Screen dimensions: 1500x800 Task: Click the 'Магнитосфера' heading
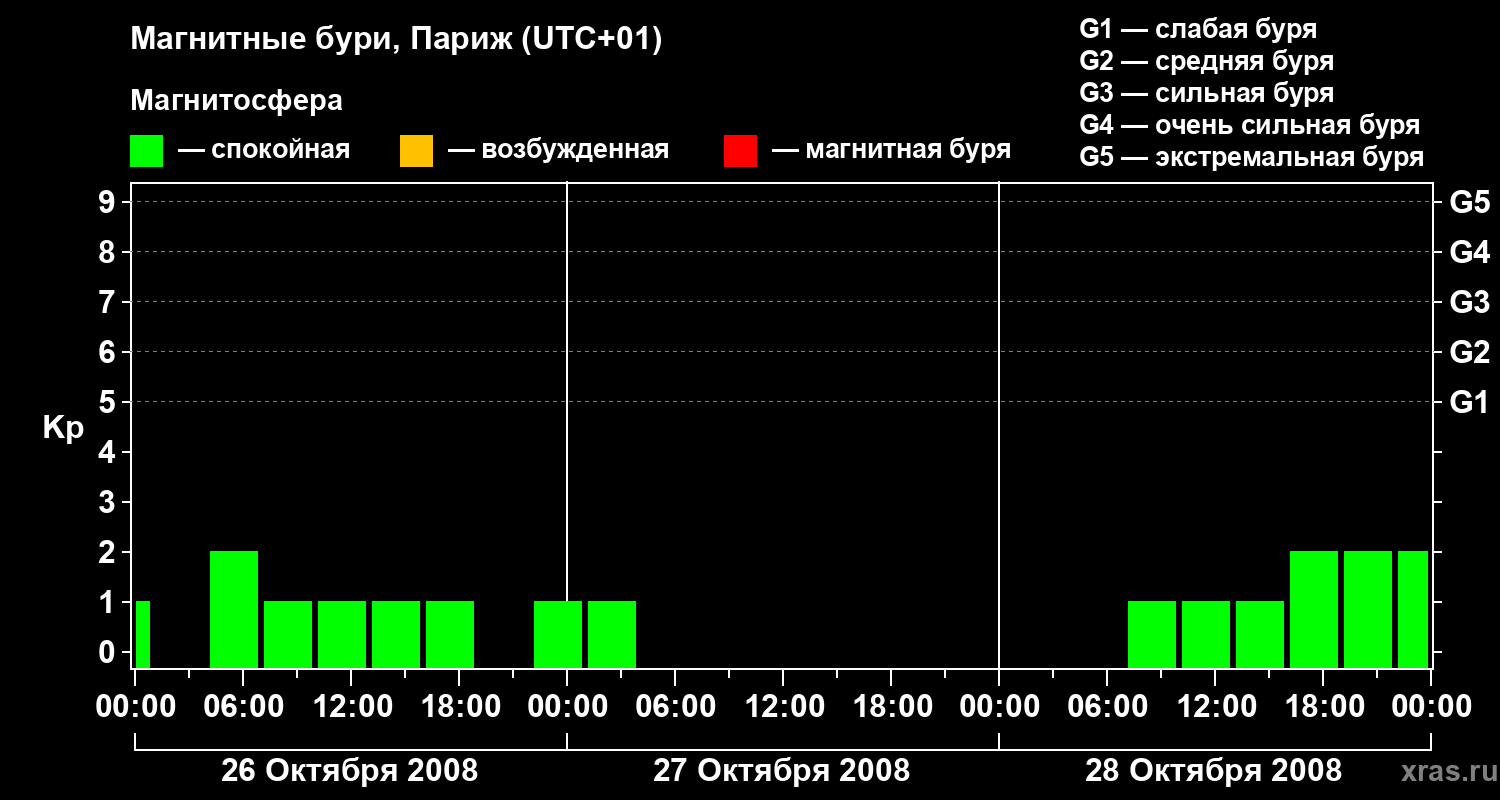point(236,101)
